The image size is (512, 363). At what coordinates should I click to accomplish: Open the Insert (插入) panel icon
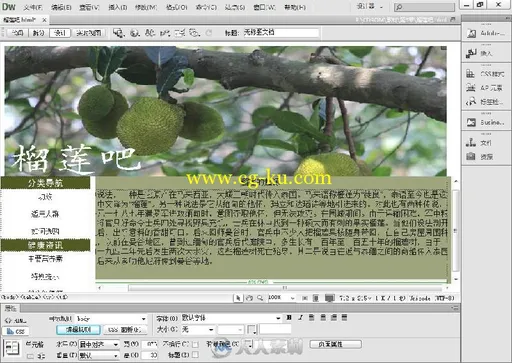pyautogui.click(x=471, y=53)
